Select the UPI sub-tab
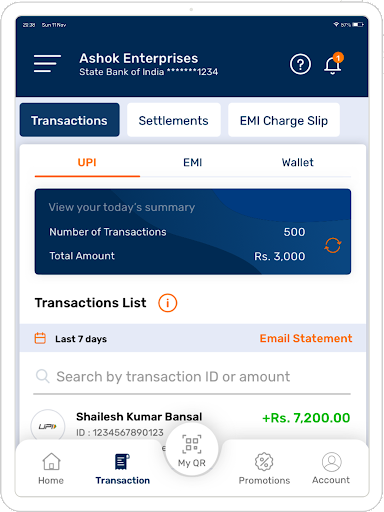 click(x=87, y=163)
